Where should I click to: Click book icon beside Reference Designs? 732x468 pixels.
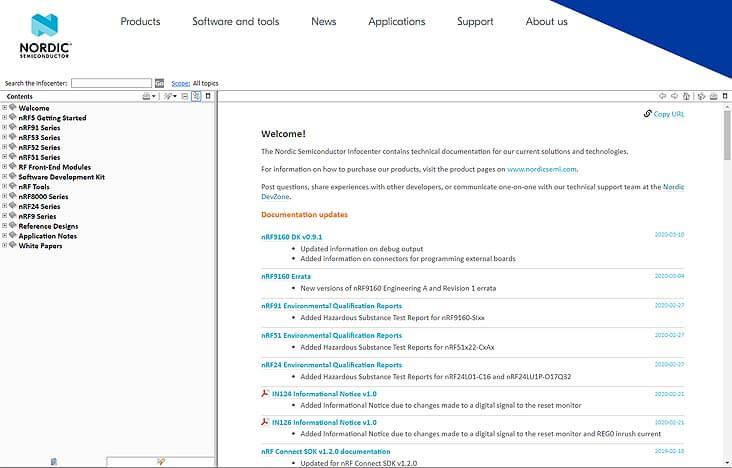click(x=13, y=225)
